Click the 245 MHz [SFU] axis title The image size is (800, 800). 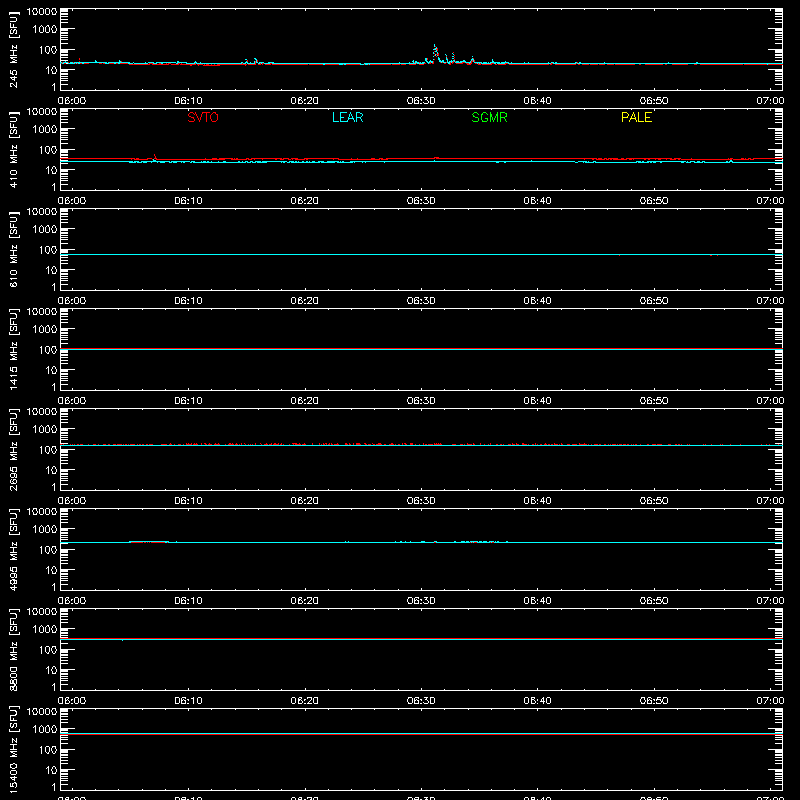click(13, 50)
